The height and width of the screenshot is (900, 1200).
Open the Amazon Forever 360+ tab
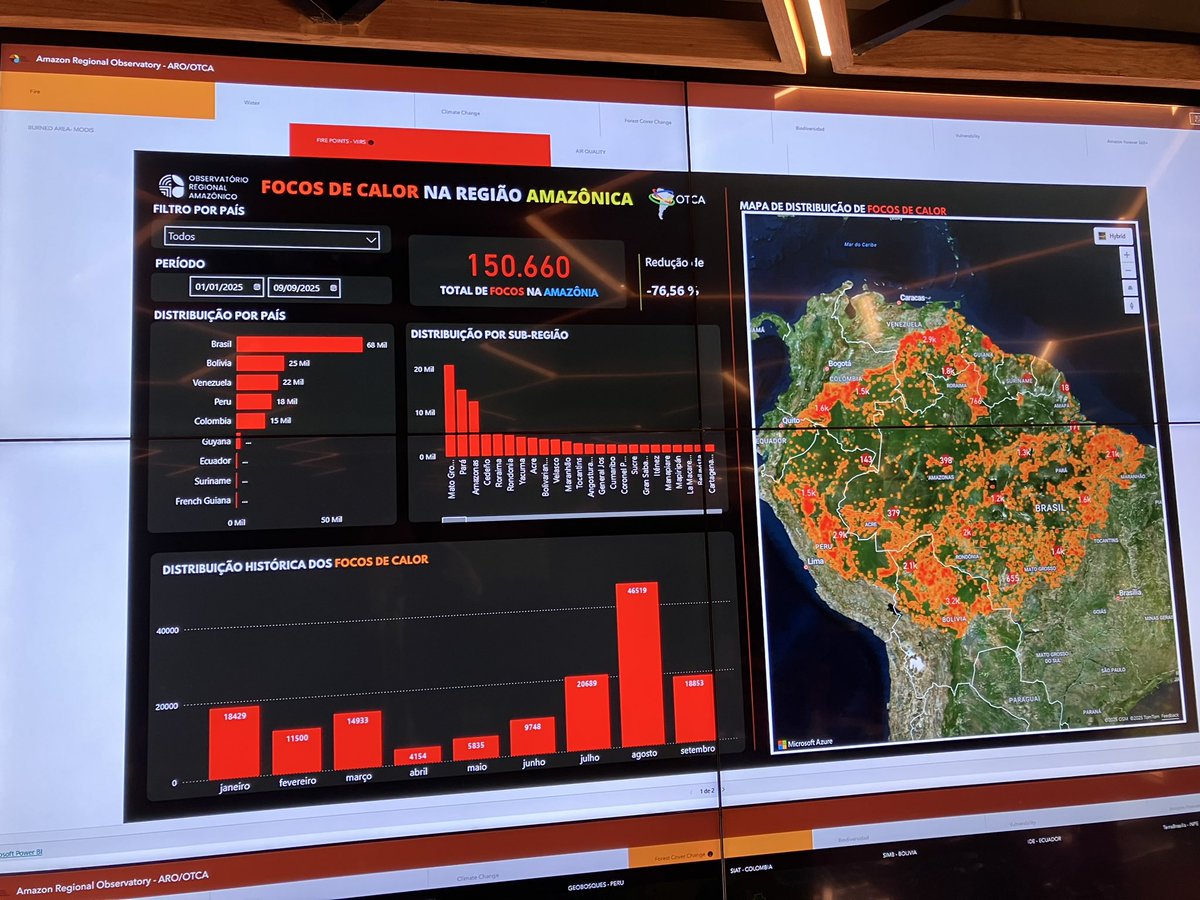coord(1128,142)
